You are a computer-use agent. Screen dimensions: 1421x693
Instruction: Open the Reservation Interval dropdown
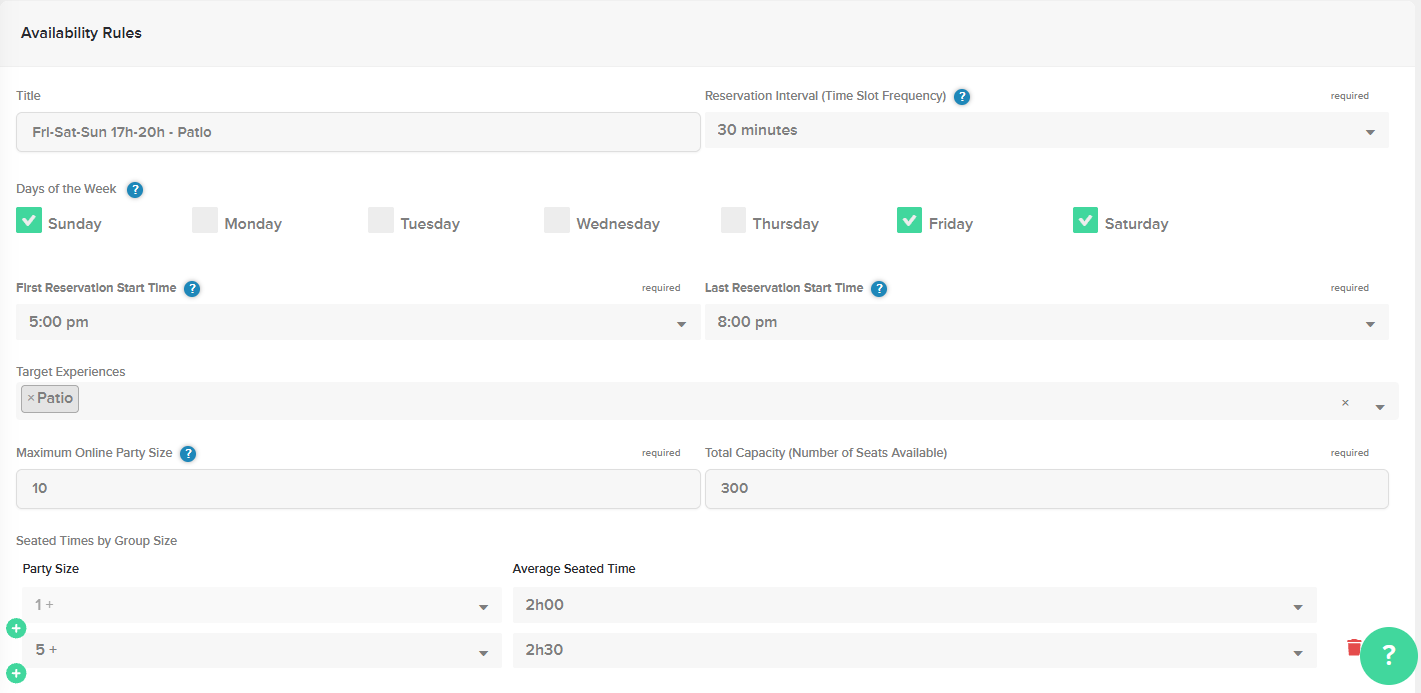pos(1370,130)
